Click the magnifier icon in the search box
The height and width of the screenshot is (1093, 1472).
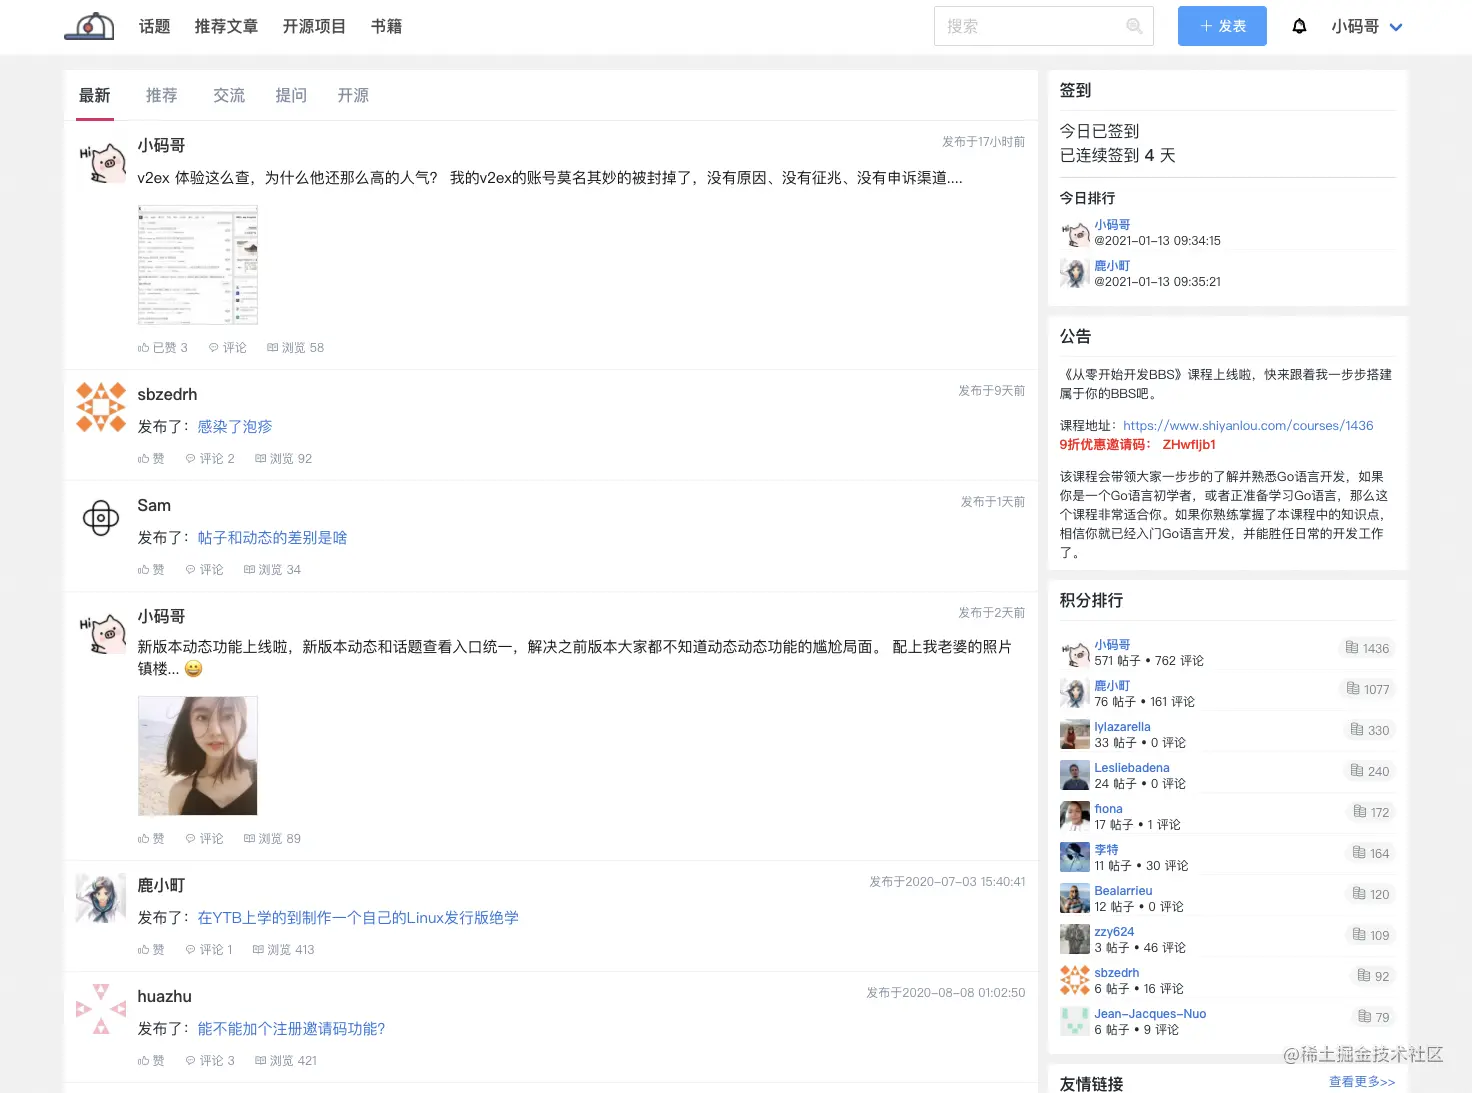pyautogui.click(x=1134, y=26)
